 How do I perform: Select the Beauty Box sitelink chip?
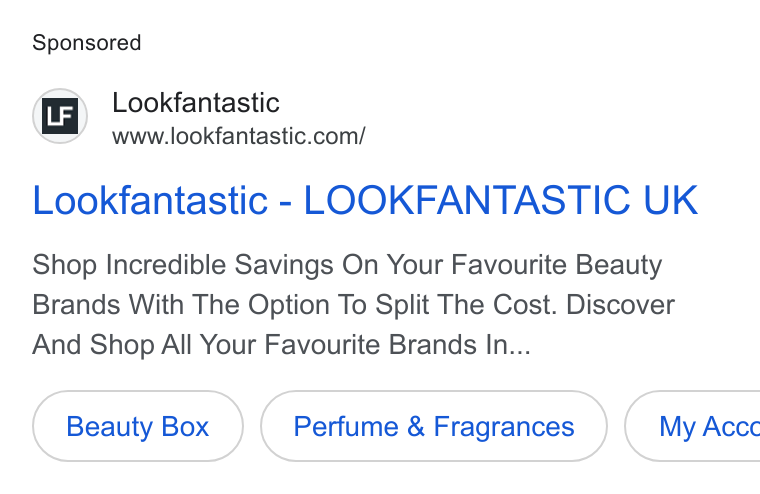tap(138, 426)
